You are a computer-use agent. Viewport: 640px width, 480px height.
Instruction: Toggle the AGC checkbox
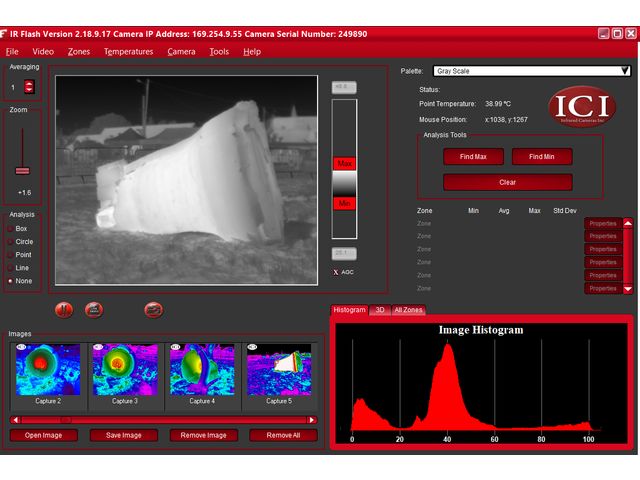coord(336,272)
